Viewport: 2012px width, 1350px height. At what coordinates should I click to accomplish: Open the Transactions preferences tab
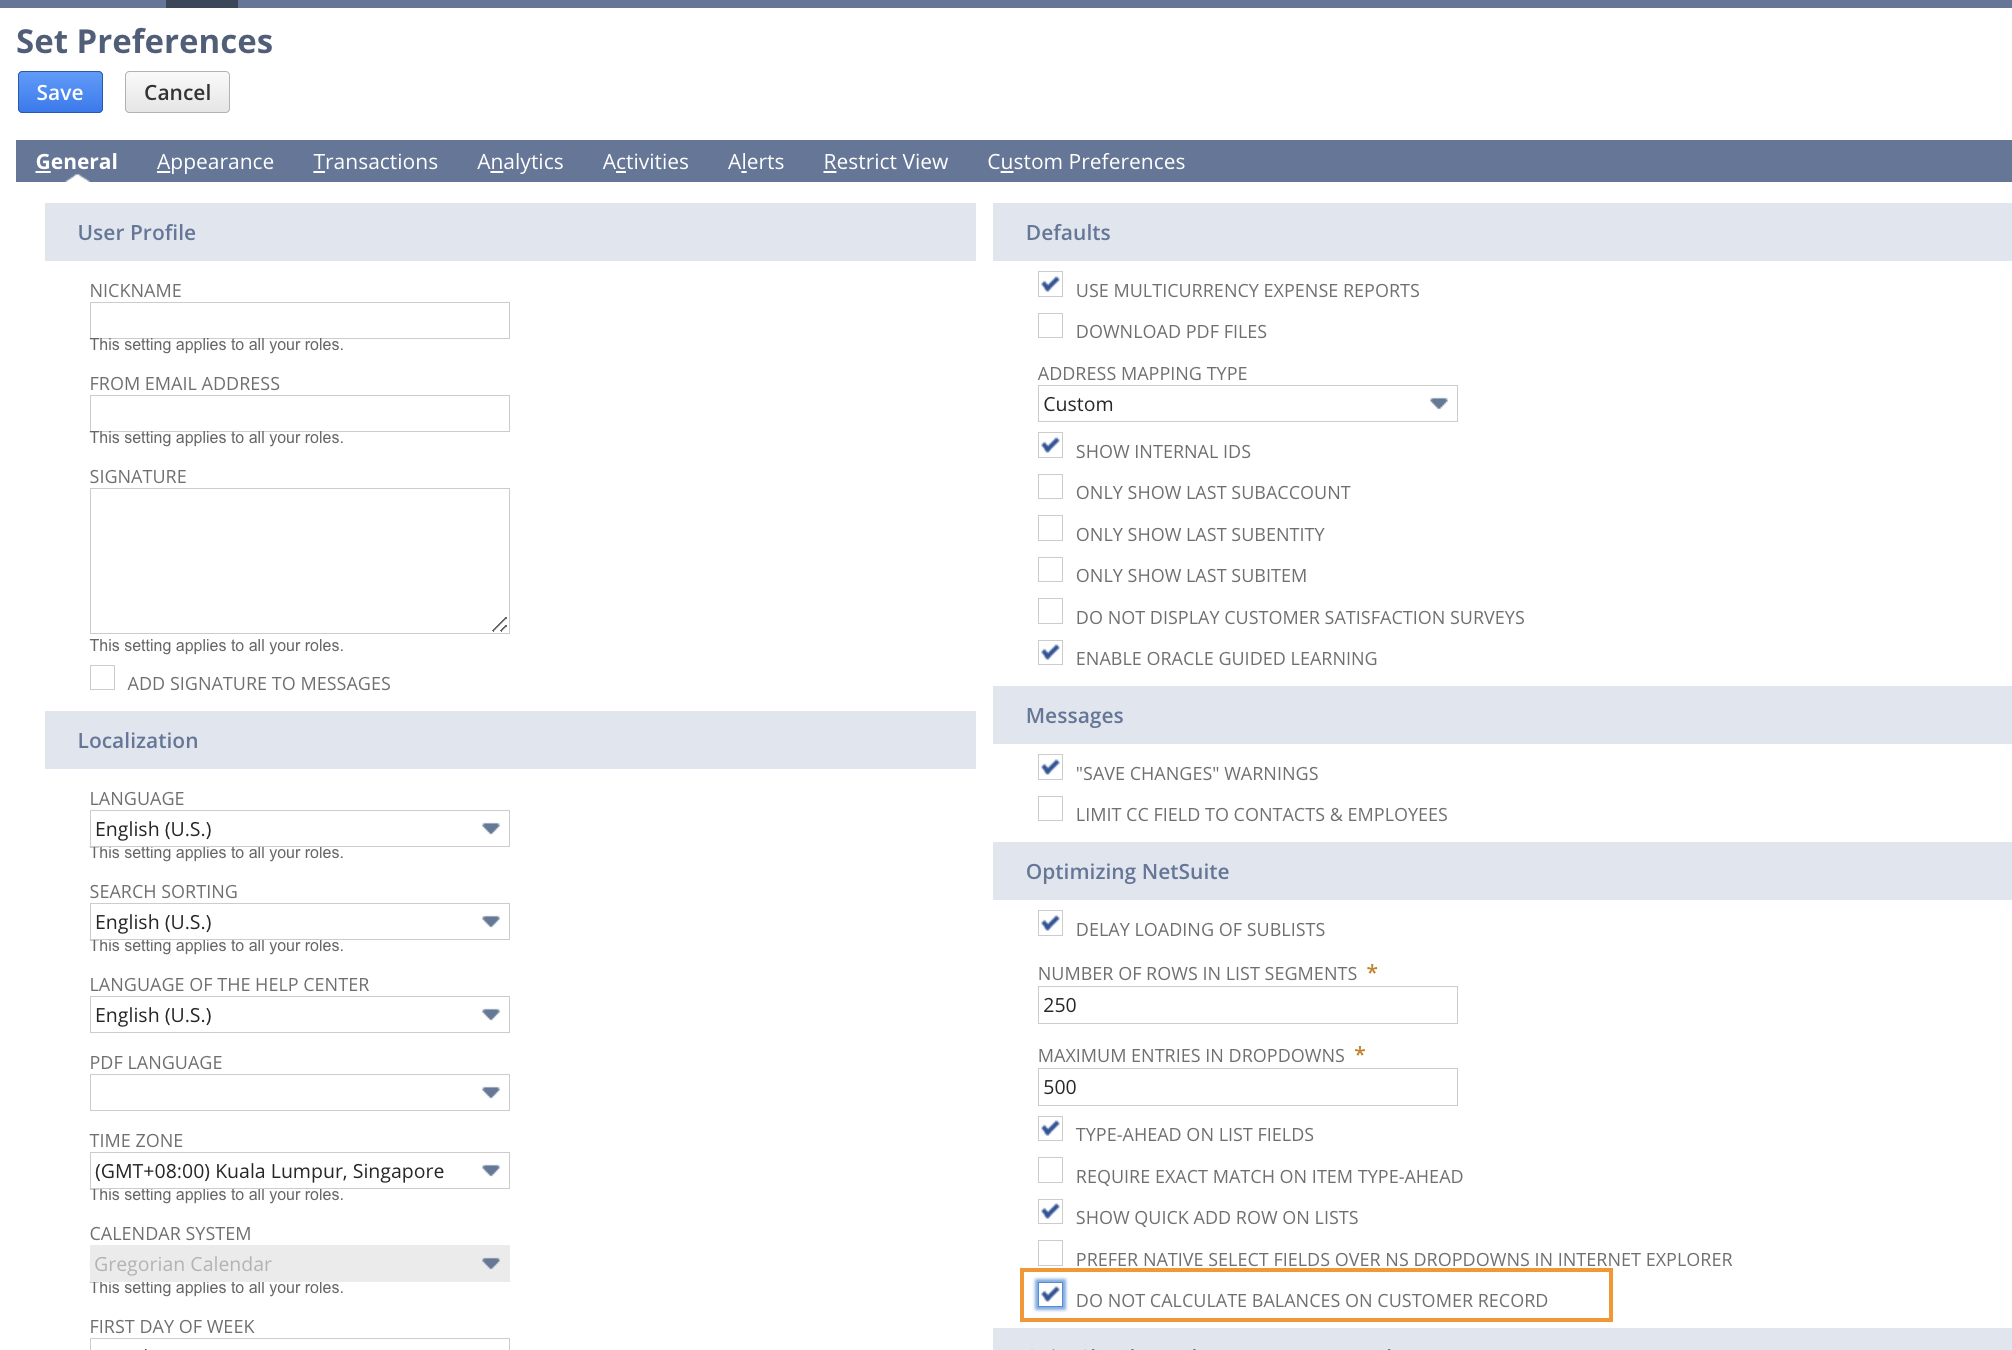(375, 161)
